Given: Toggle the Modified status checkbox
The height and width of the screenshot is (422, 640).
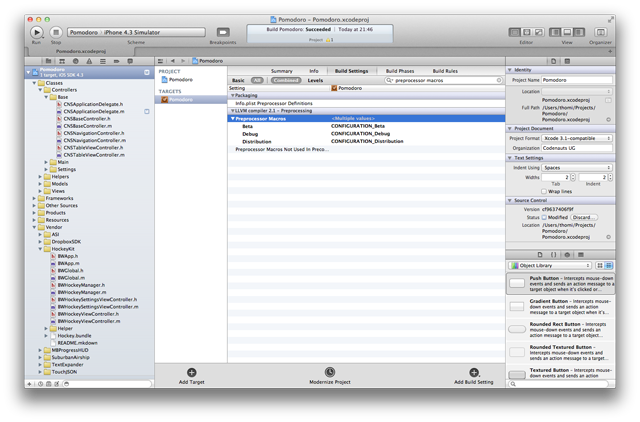Looking at the screenshot, I should [x=544, y=218].
